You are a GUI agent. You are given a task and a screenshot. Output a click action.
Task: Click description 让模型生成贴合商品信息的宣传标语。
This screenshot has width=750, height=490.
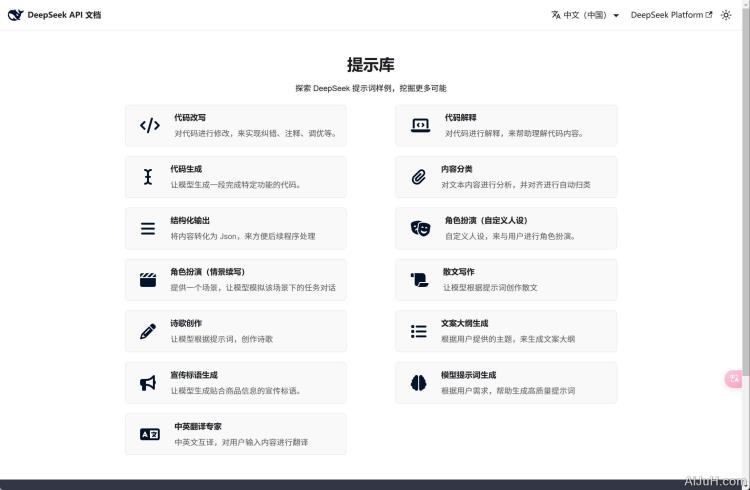(x=236, y=390)
